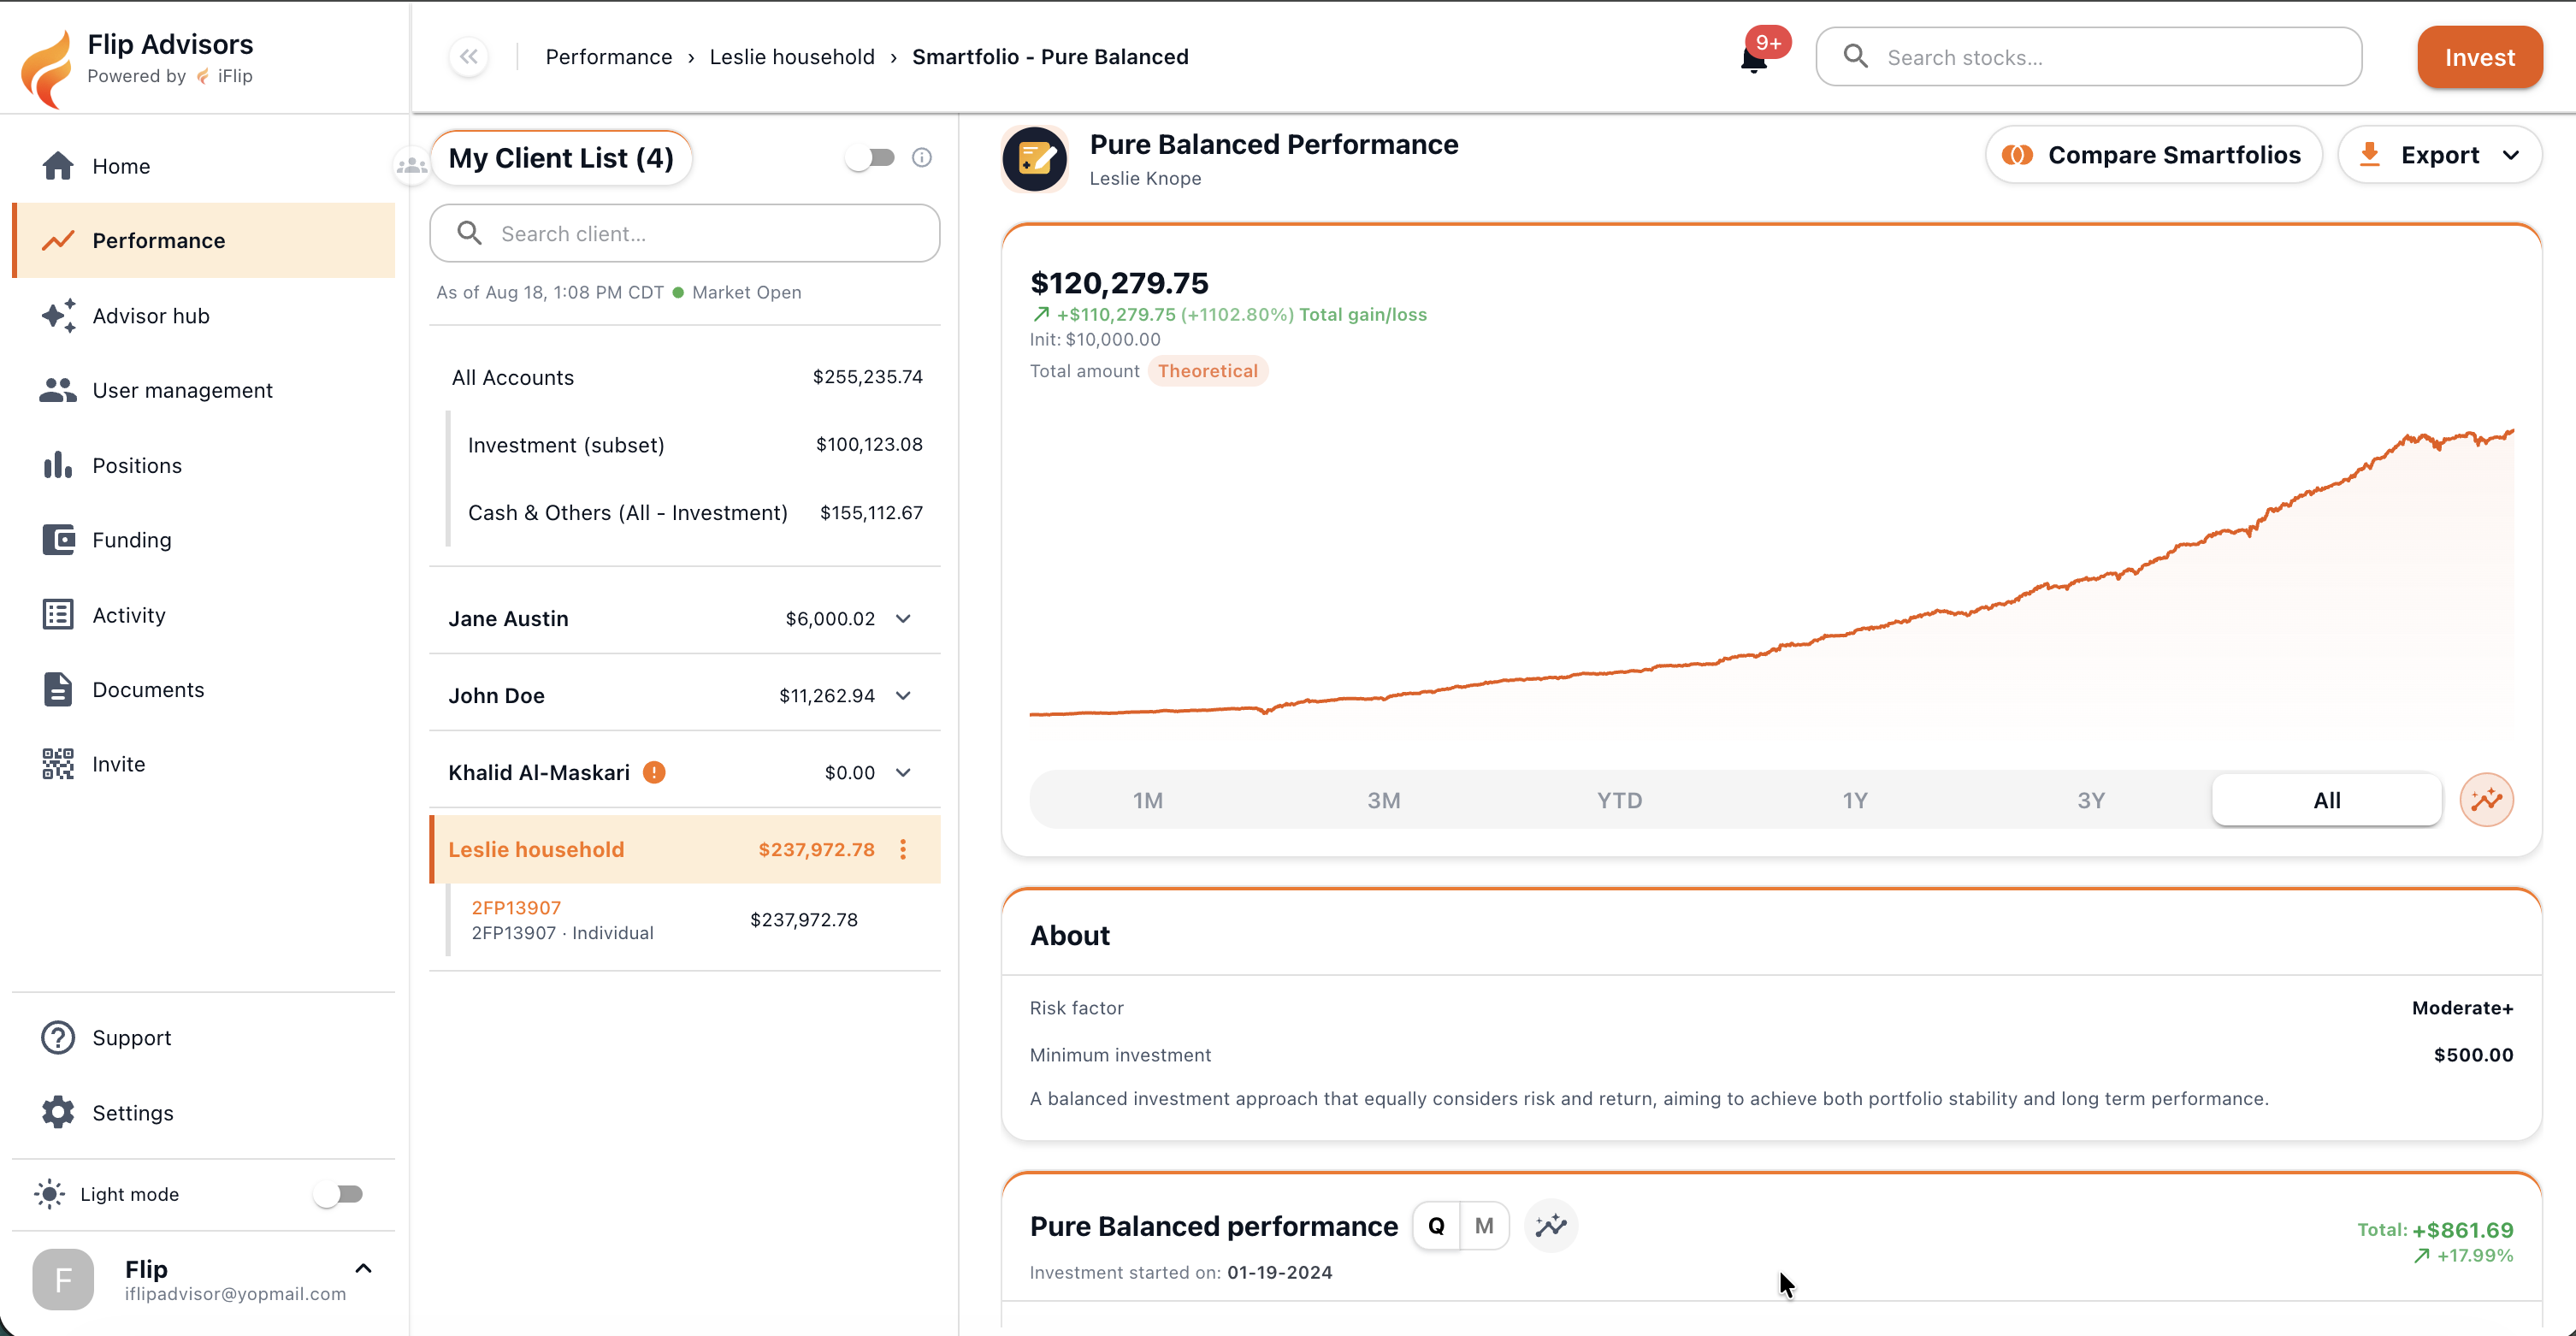Click the performance line chart
This screenshot has width=2576, height=1336.
pyautogui.click(x=1771, y=580)
